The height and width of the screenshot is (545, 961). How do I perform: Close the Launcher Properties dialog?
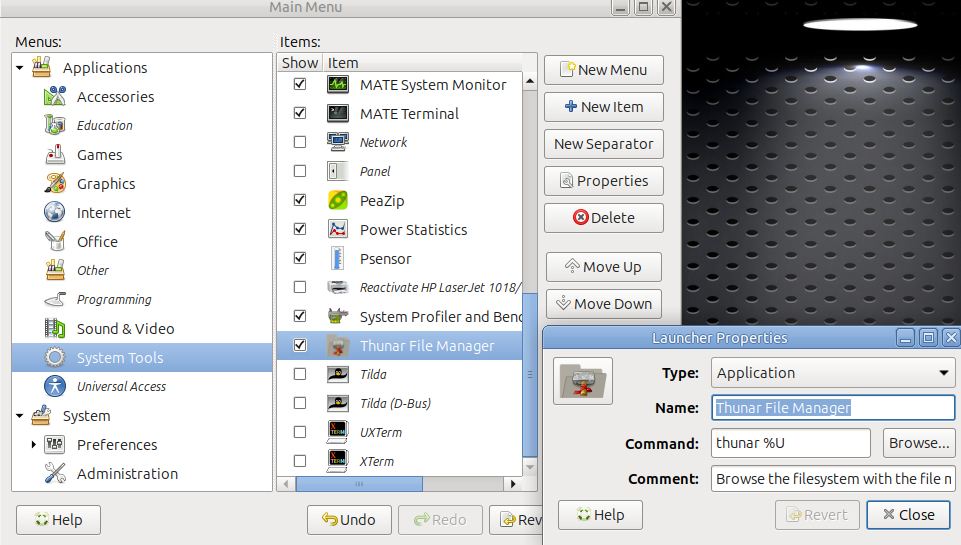click(908, 515)
